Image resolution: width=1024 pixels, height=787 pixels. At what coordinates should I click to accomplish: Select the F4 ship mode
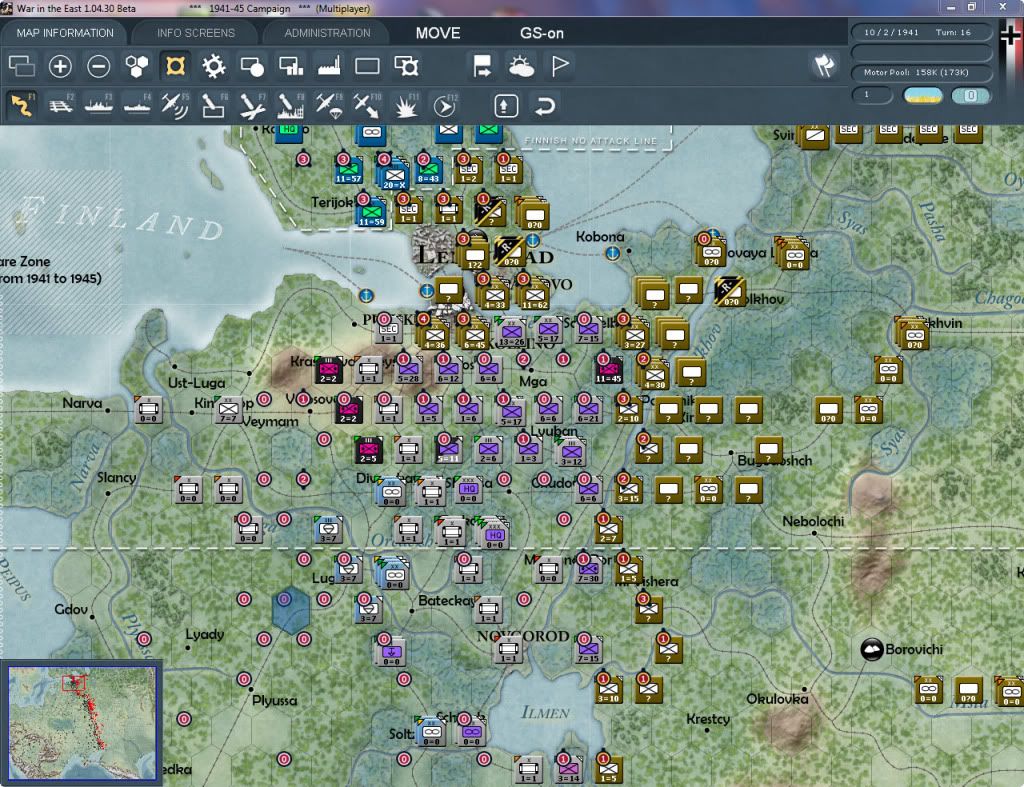point(137,105)
